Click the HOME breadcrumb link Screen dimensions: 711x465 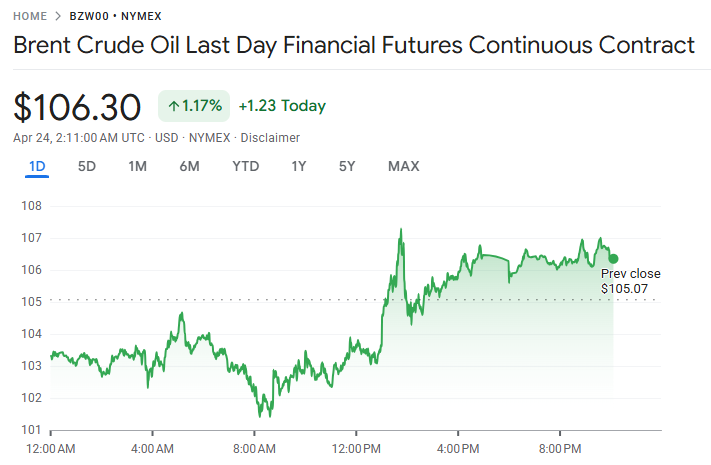[x=31, y=16]
